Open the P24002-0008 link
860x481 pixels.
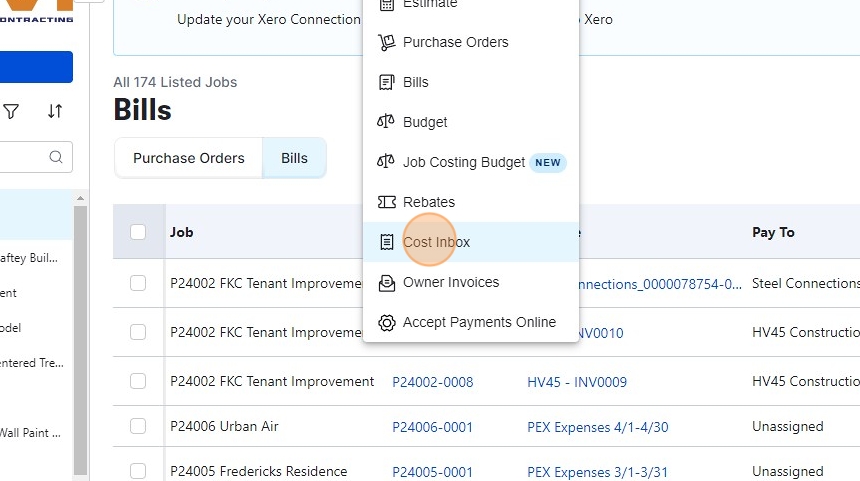coord(432,382)
